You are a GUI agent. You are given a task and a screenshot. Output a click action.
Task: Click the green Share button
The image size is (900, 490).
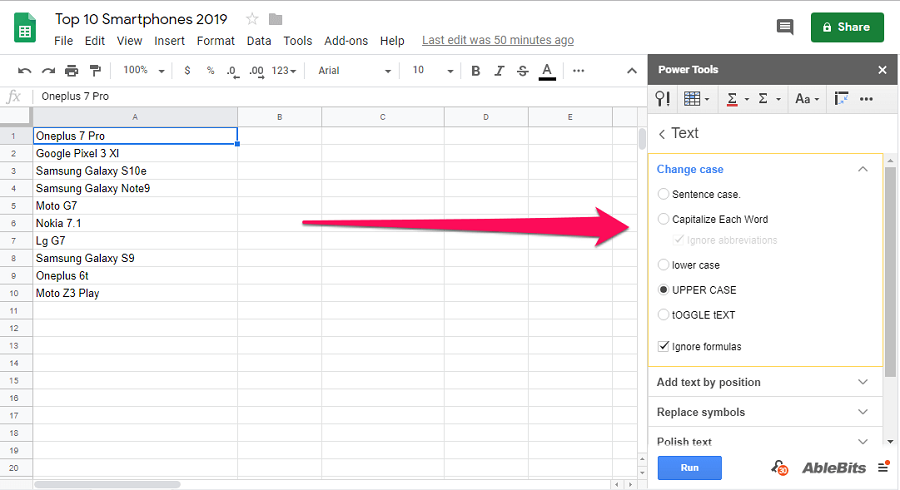(847, 27)
